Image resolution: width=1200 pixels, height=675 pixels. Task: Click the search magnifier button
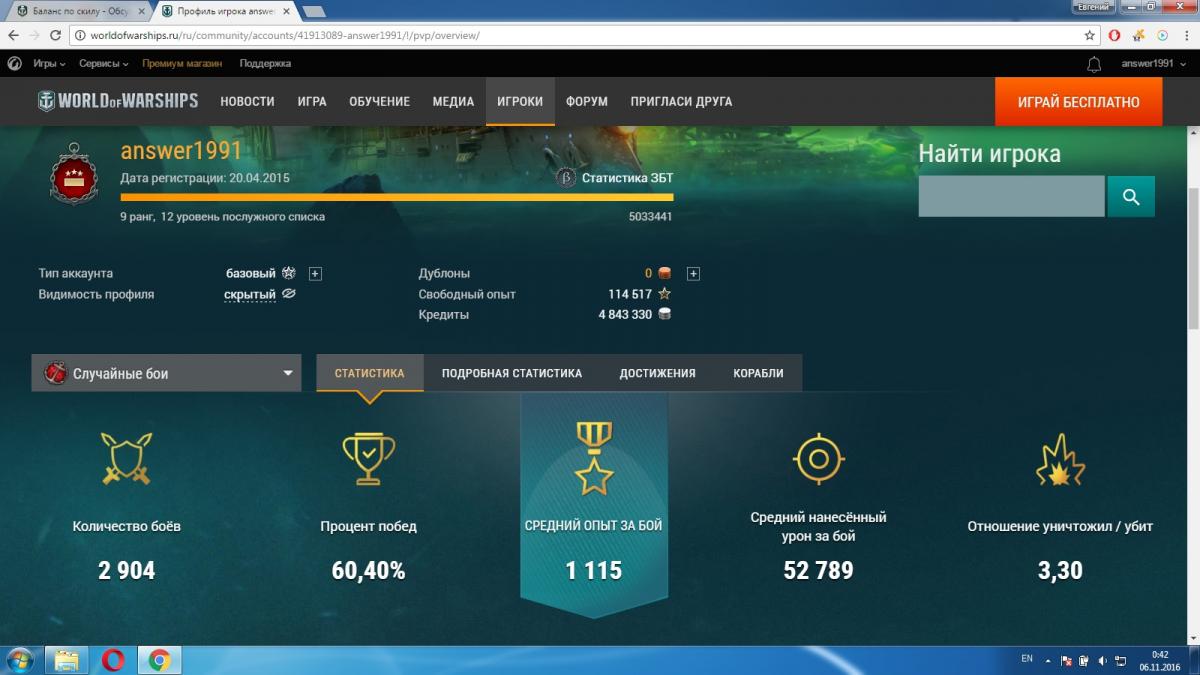(x=1131, y=197)
